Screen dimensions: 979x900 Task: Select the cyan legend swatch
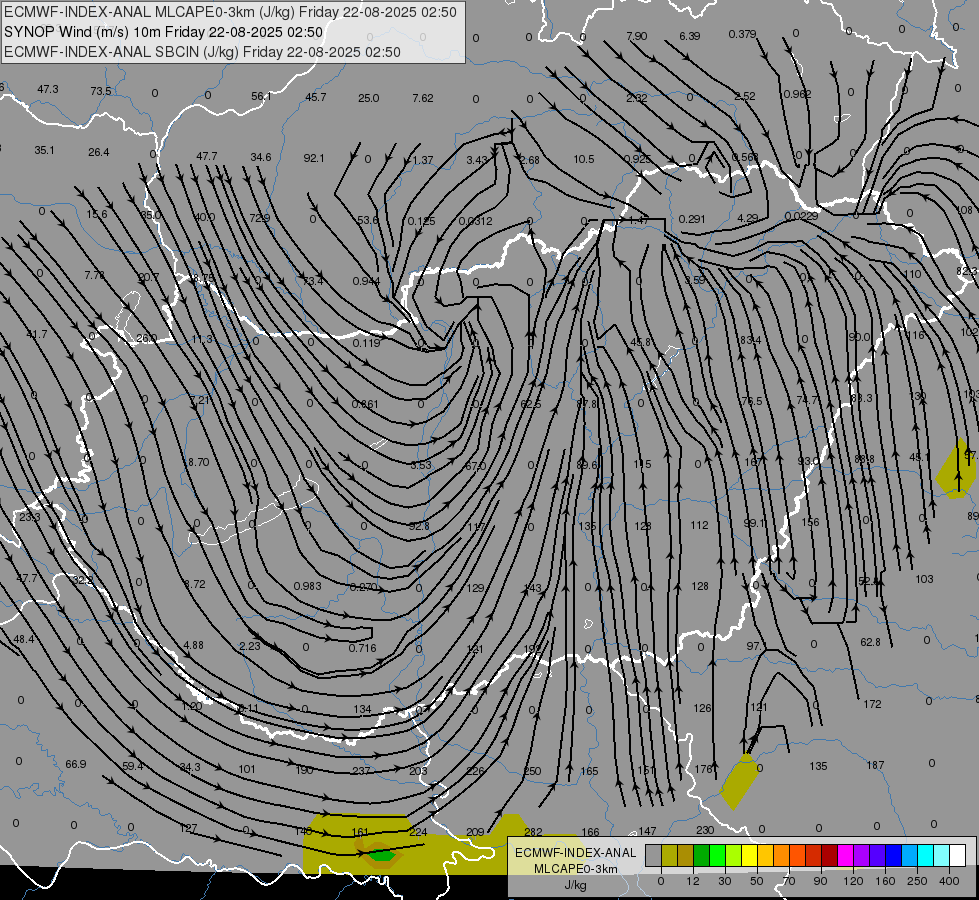[925, 856]
